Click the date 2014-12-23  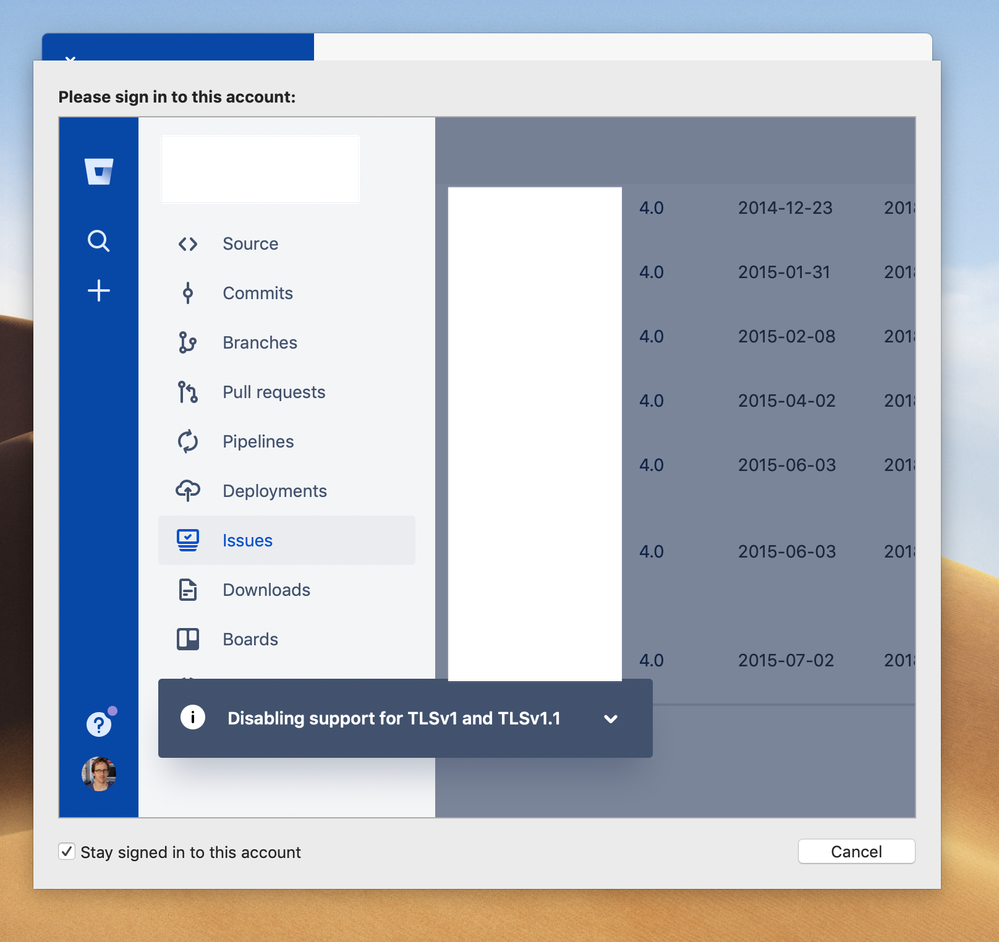coord(785,208)
